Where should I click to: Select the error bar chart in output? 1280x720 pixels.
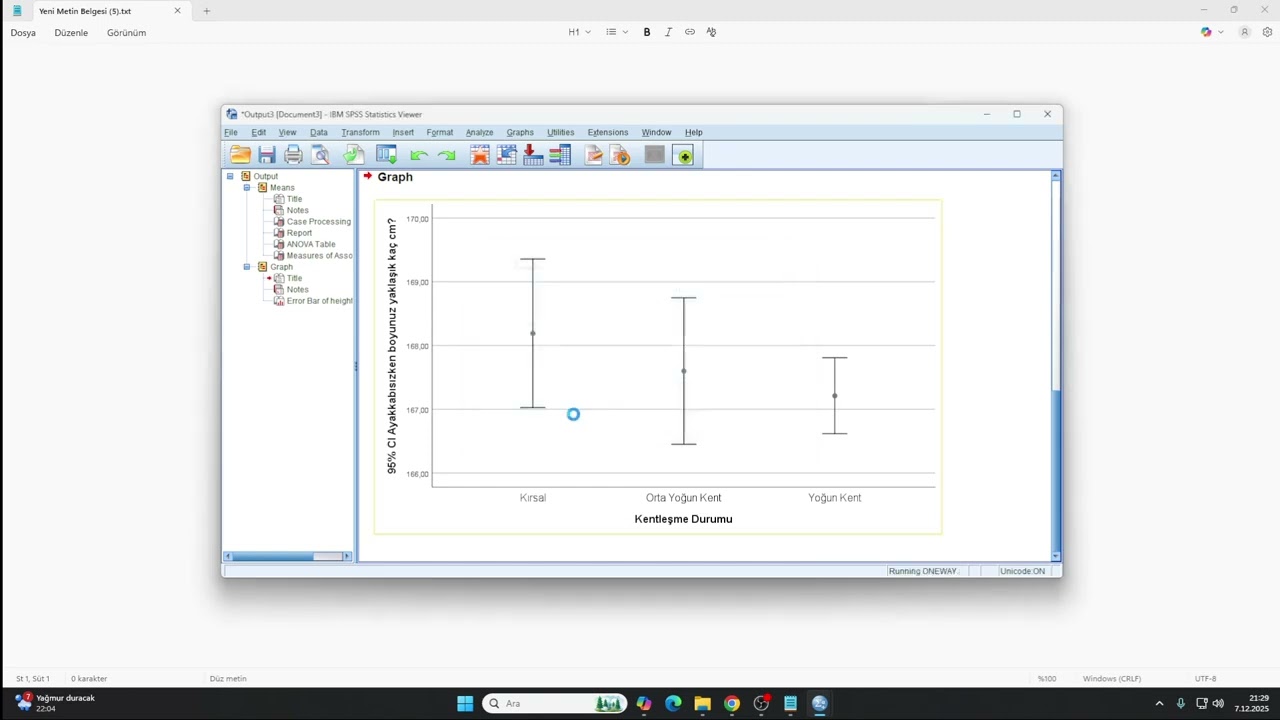[658, 366]
